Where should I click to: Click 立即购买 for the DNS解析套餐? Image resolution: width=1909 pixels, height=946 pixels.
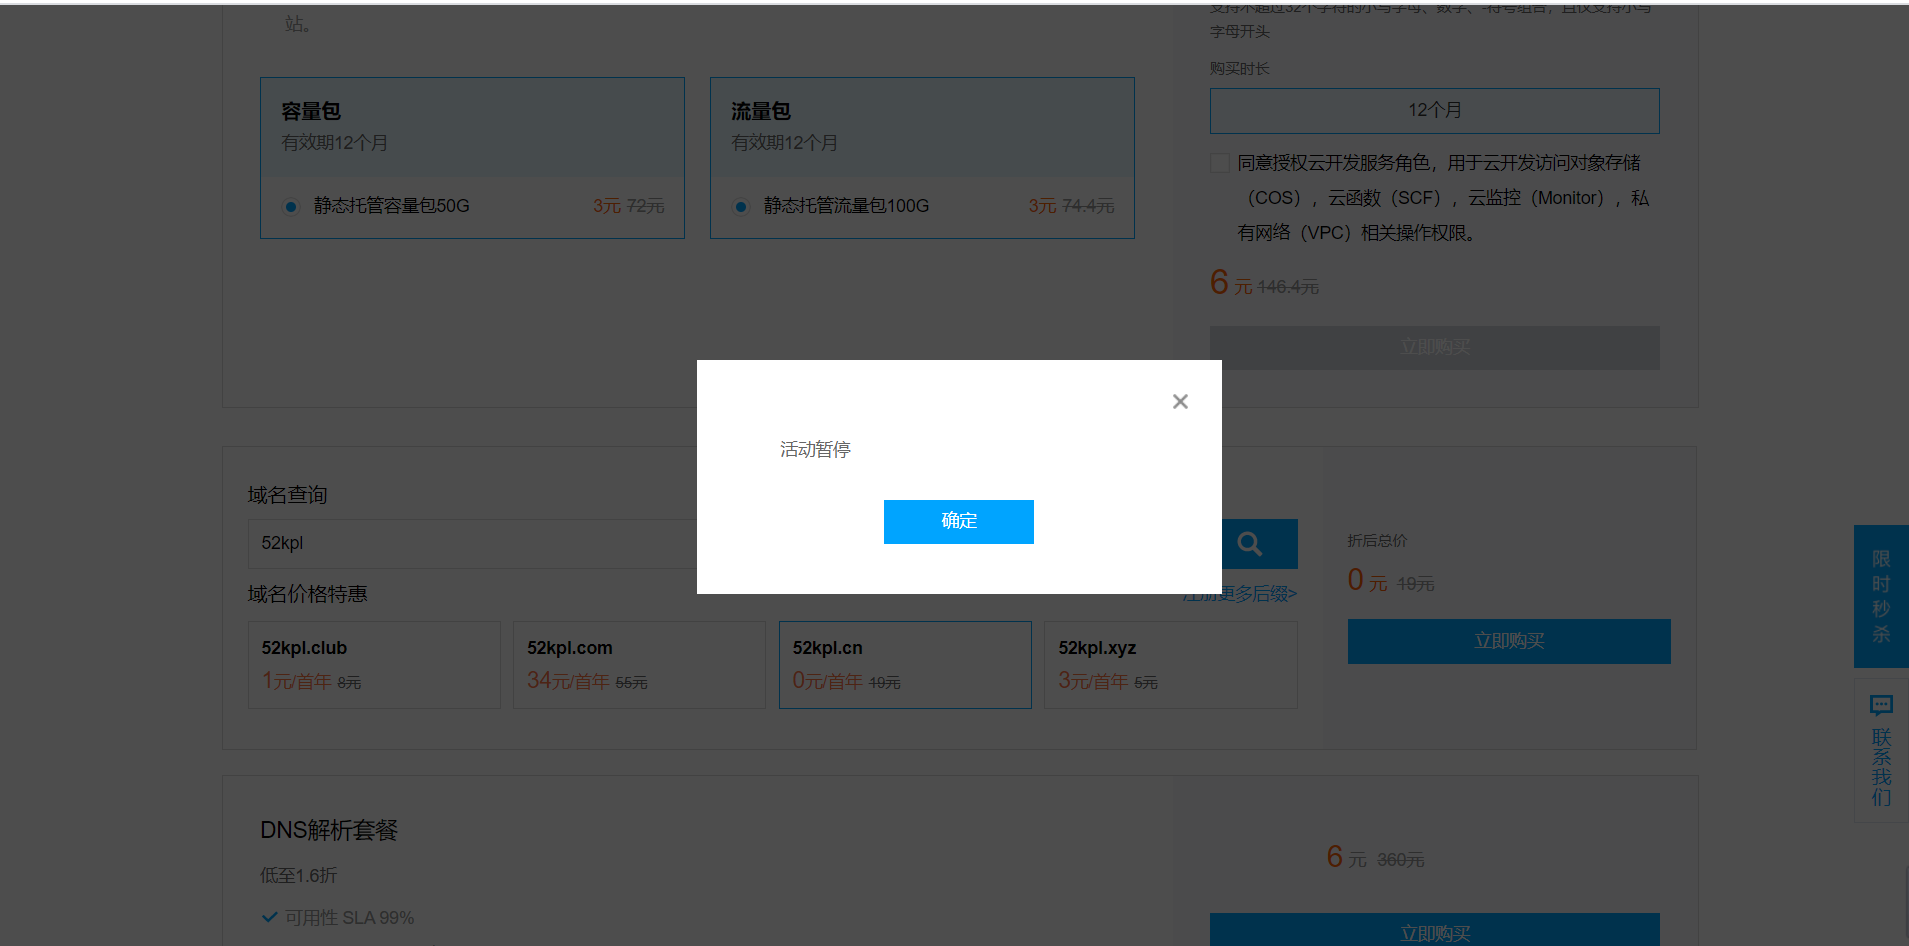click(1434, 932)
